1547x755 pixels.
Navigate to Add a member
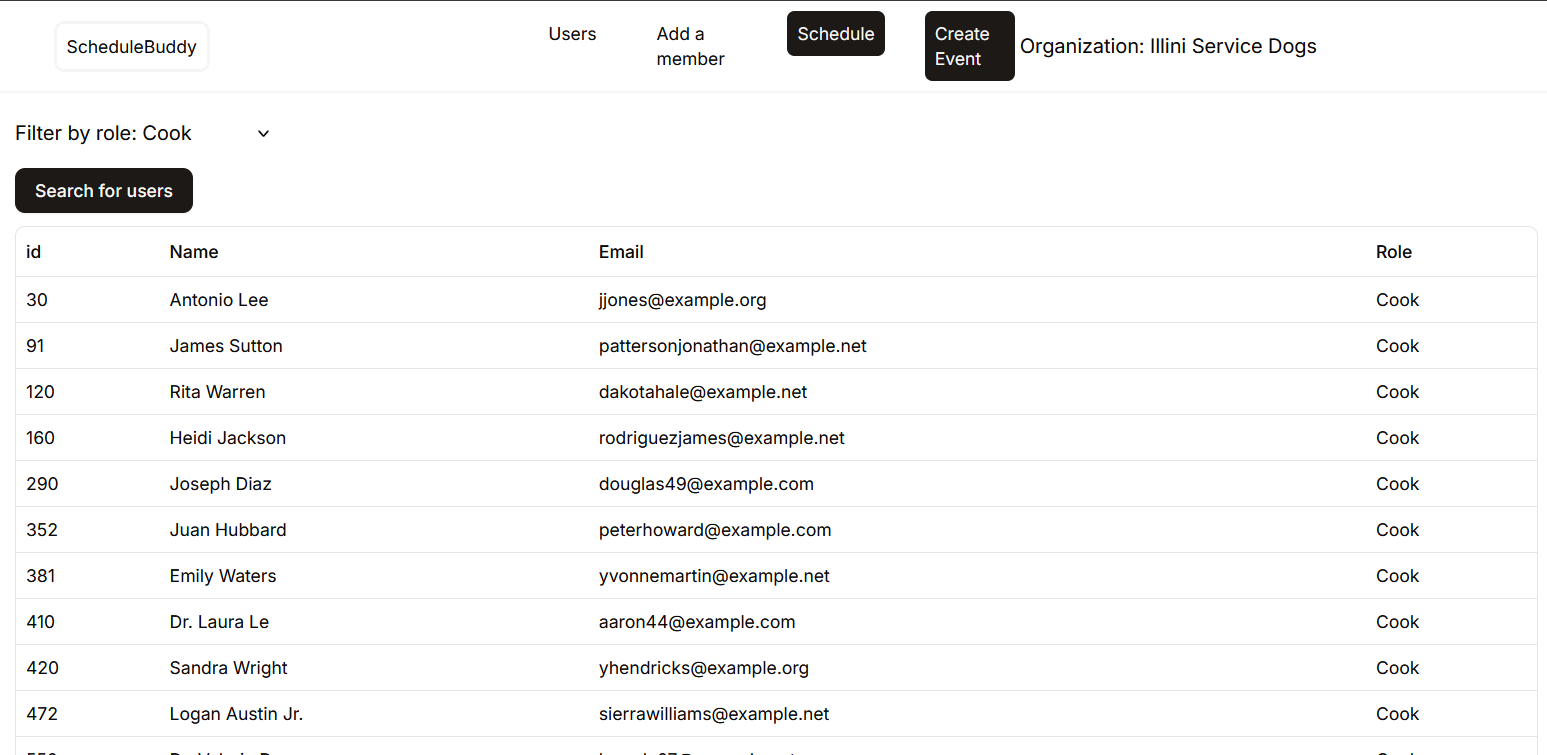point(690,46)
